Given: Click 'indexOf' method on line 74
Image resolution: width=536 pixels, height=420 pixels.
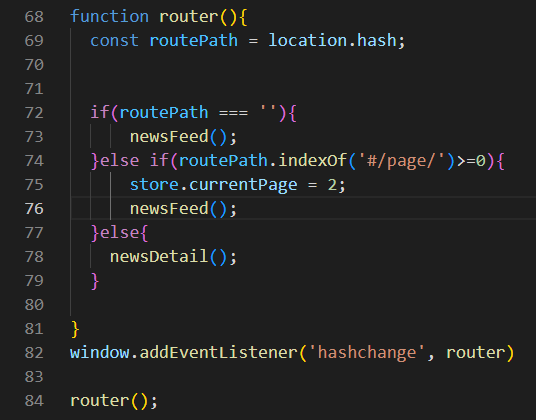Looking at the screenshot, I should pos(313,160).
